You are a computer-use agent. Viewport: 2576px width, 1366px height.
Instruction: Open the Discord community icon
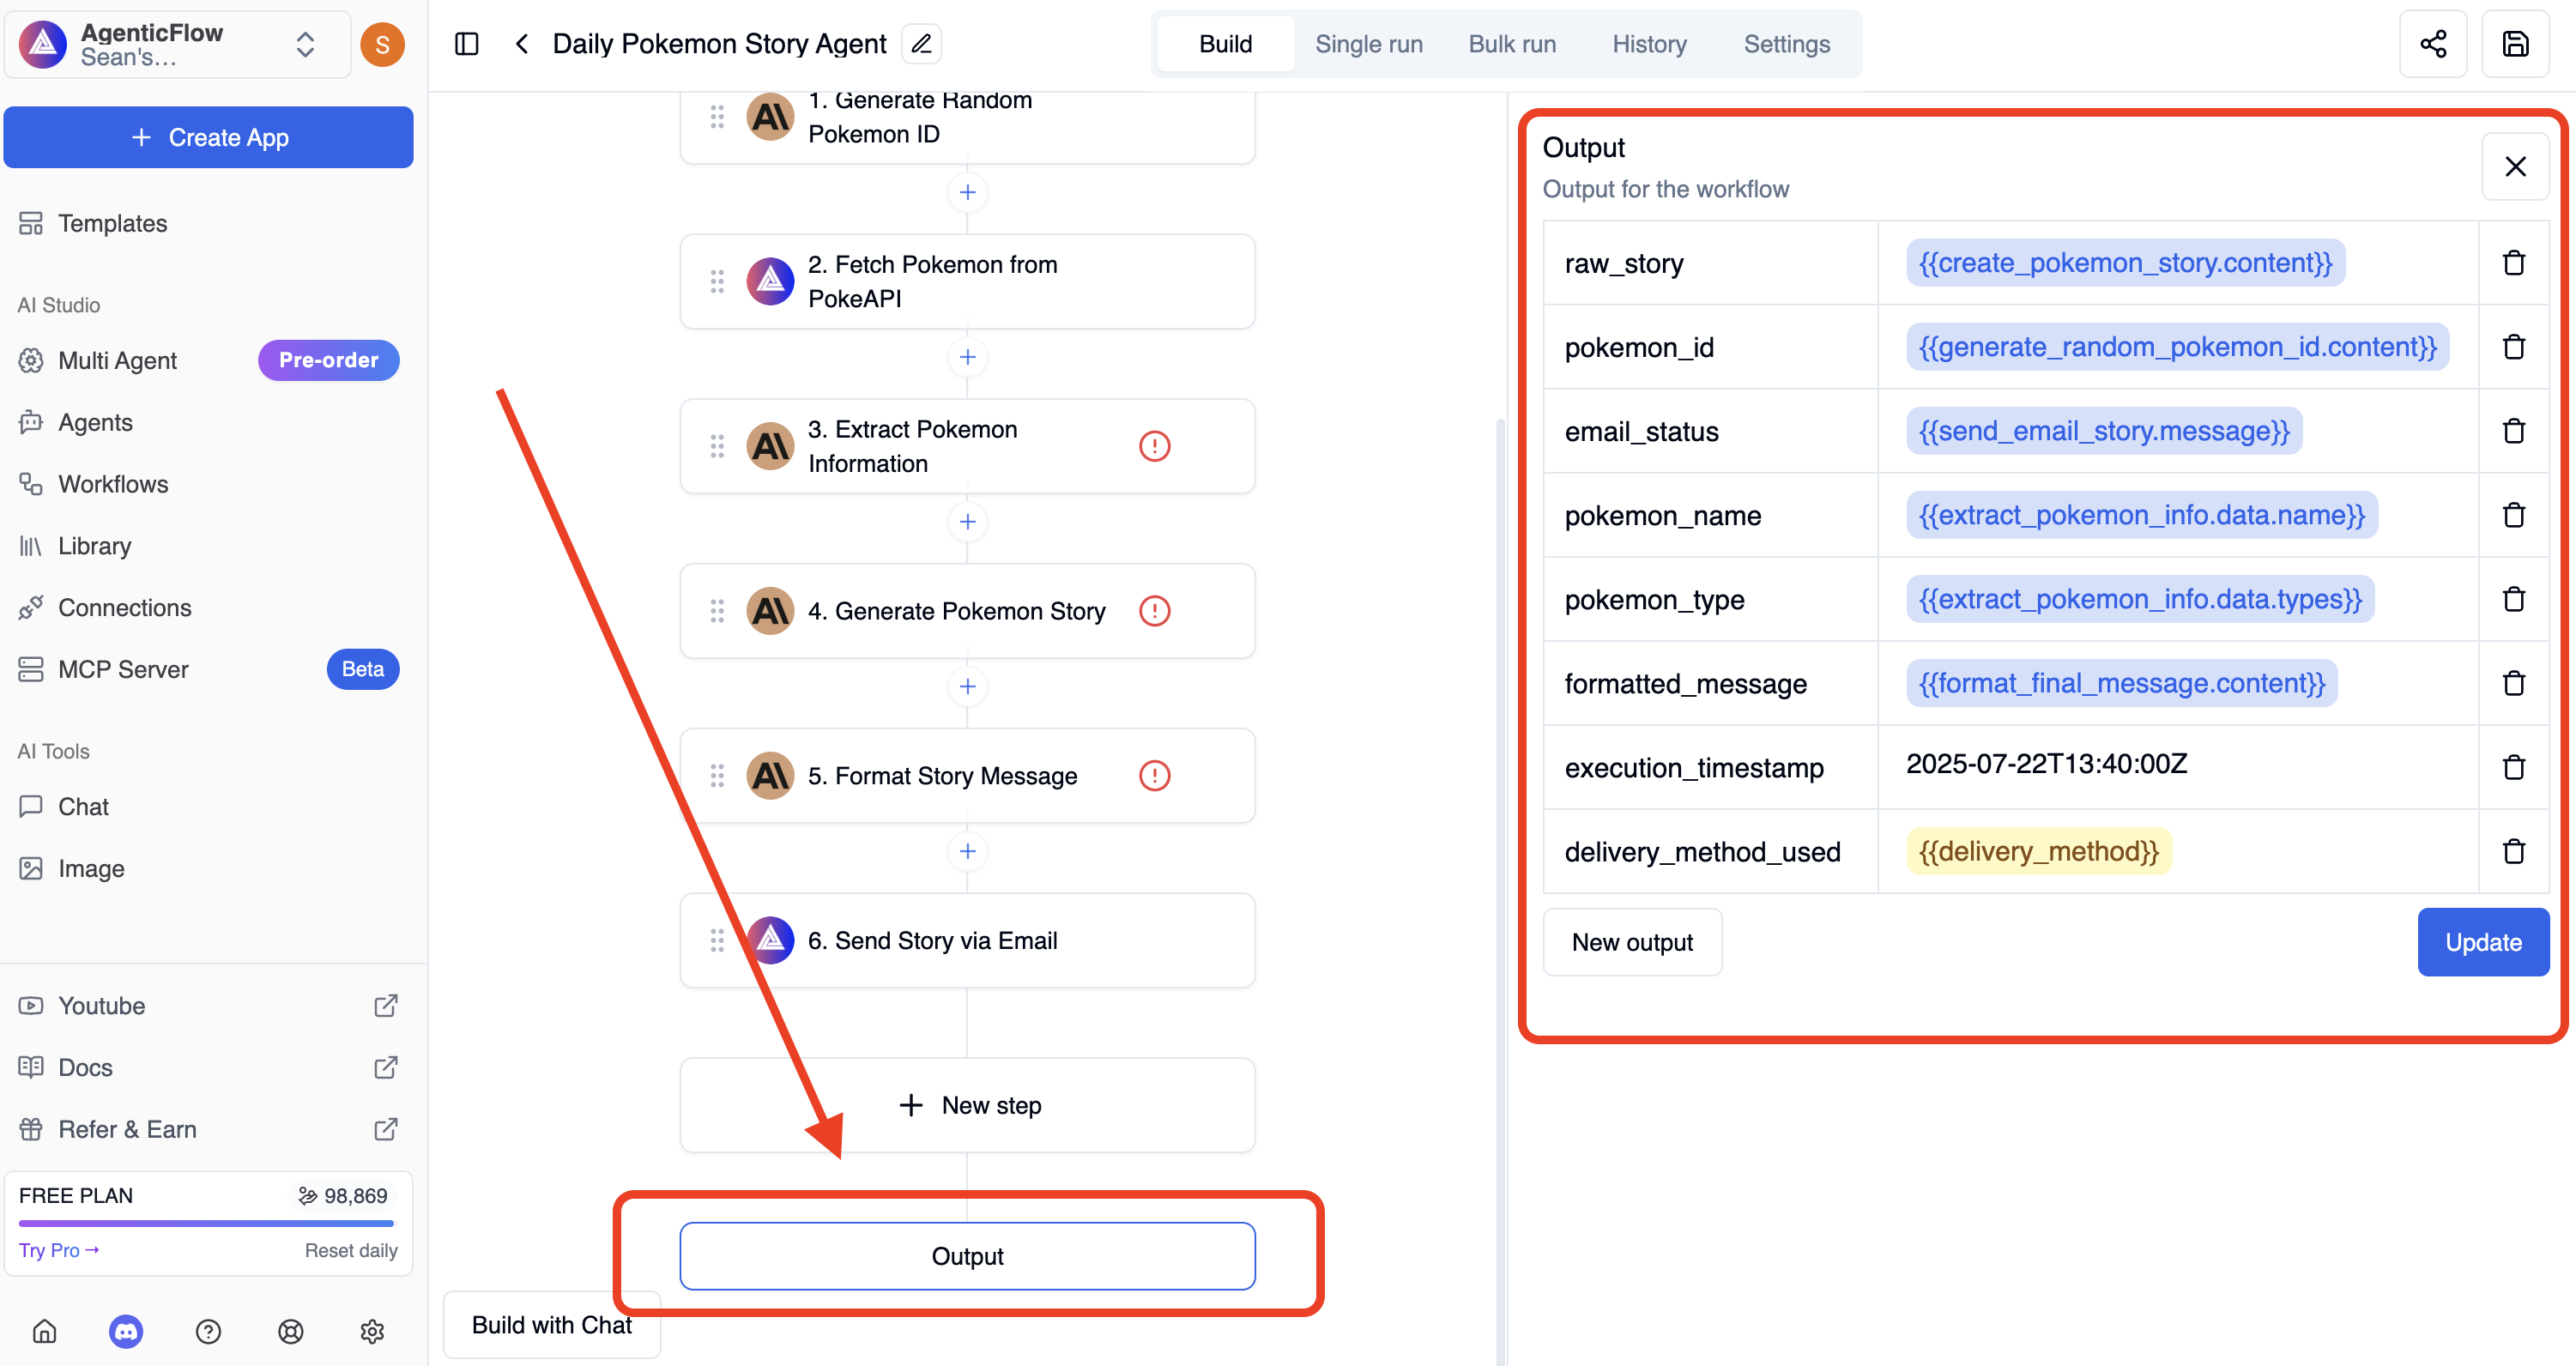click(x=126, y=1331)
